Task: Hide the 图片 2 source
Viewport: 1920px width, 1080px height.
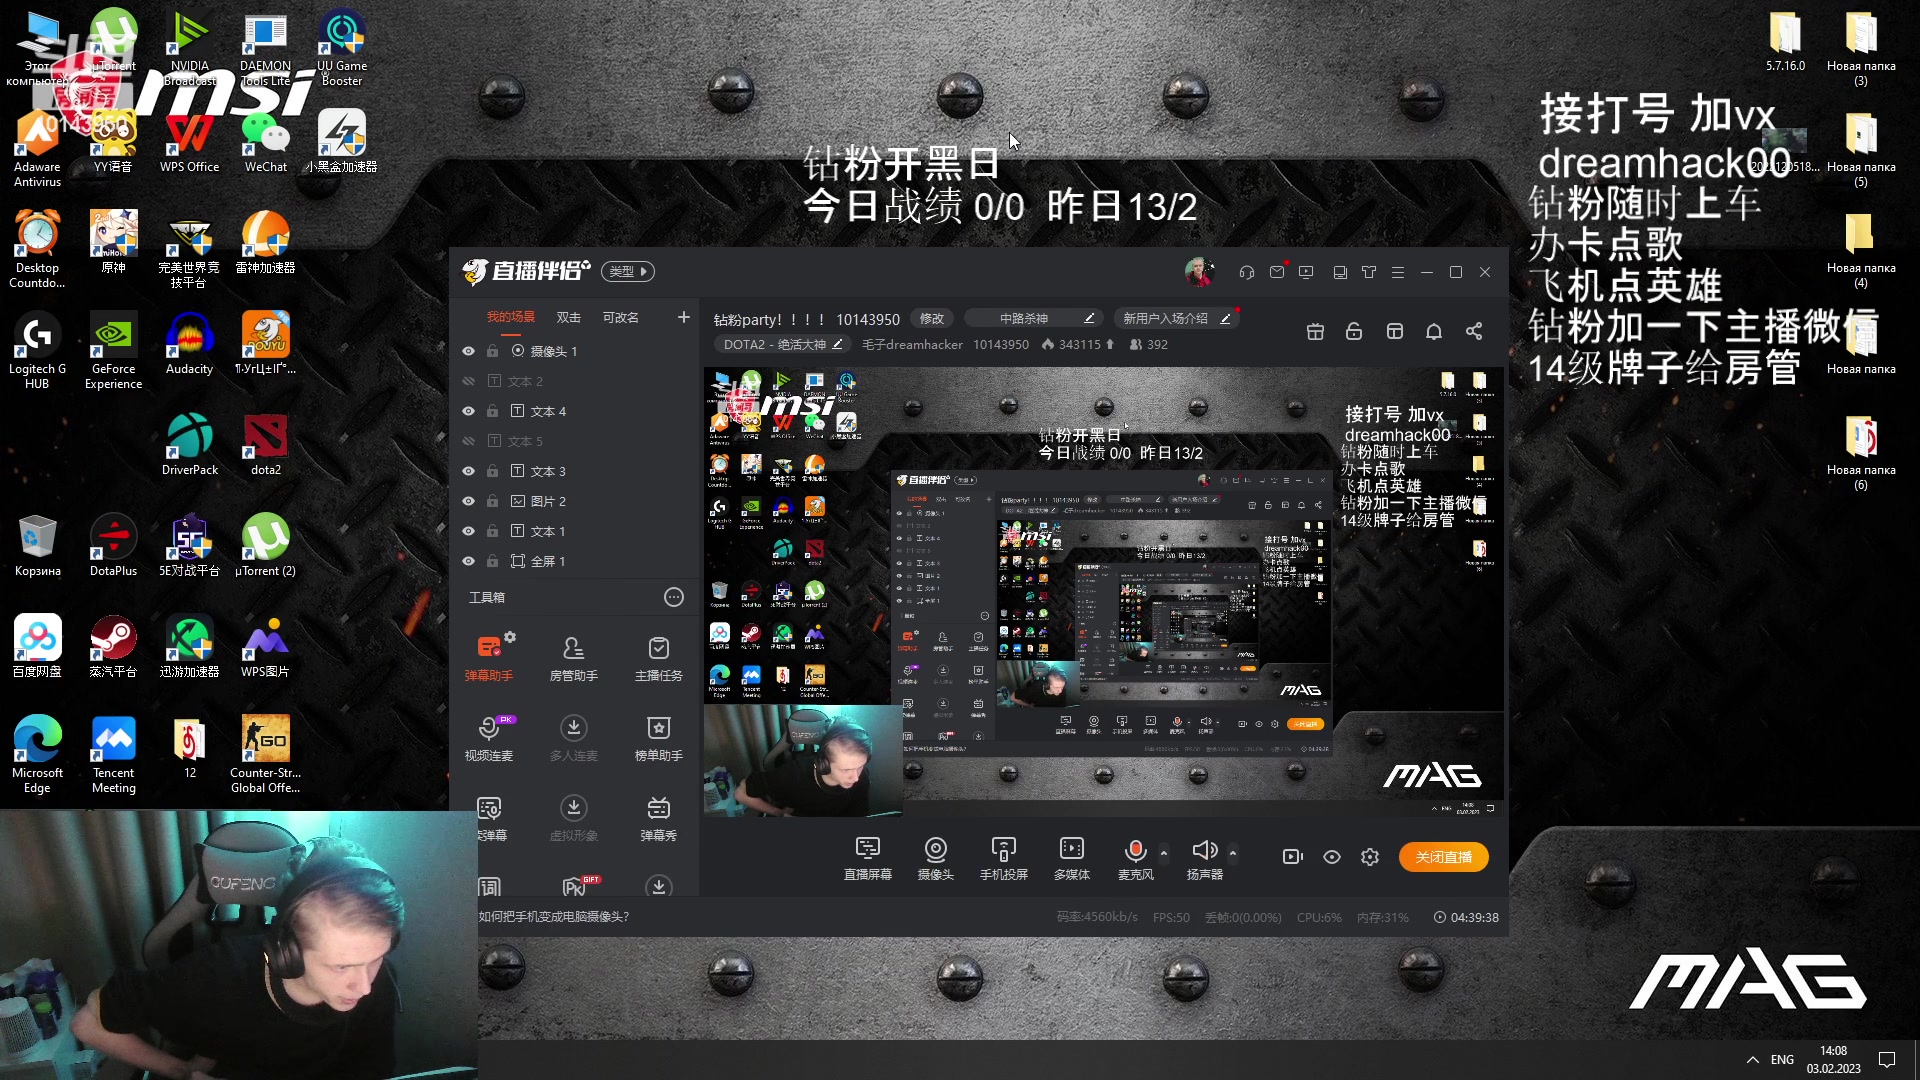Action: (468, 501)
